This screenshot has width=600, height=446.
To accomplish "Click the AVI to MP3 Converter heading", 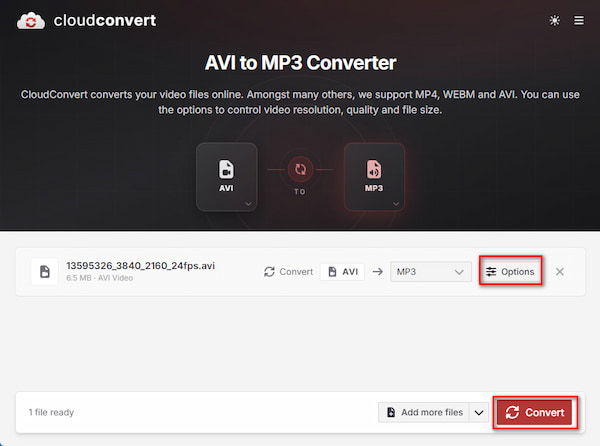I will [300, 63].
